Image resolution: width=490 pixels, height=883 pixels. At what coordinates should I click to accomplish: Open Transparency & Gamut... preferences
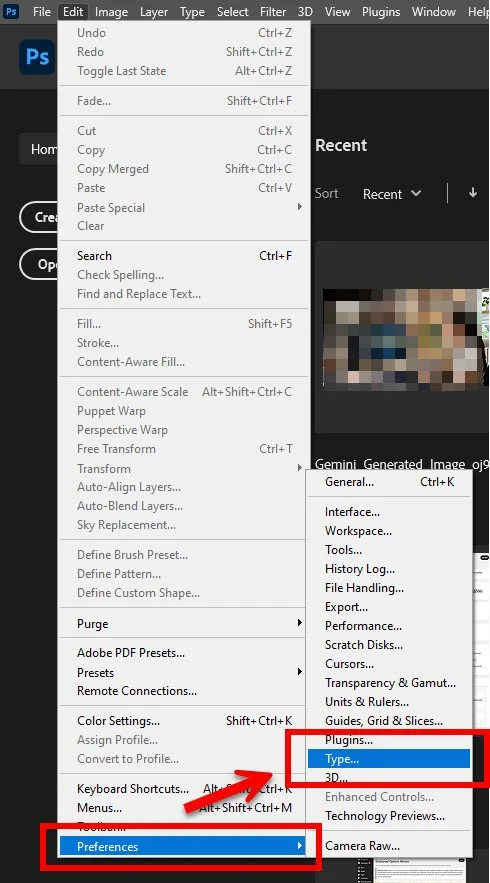click(x=389, y=683)
